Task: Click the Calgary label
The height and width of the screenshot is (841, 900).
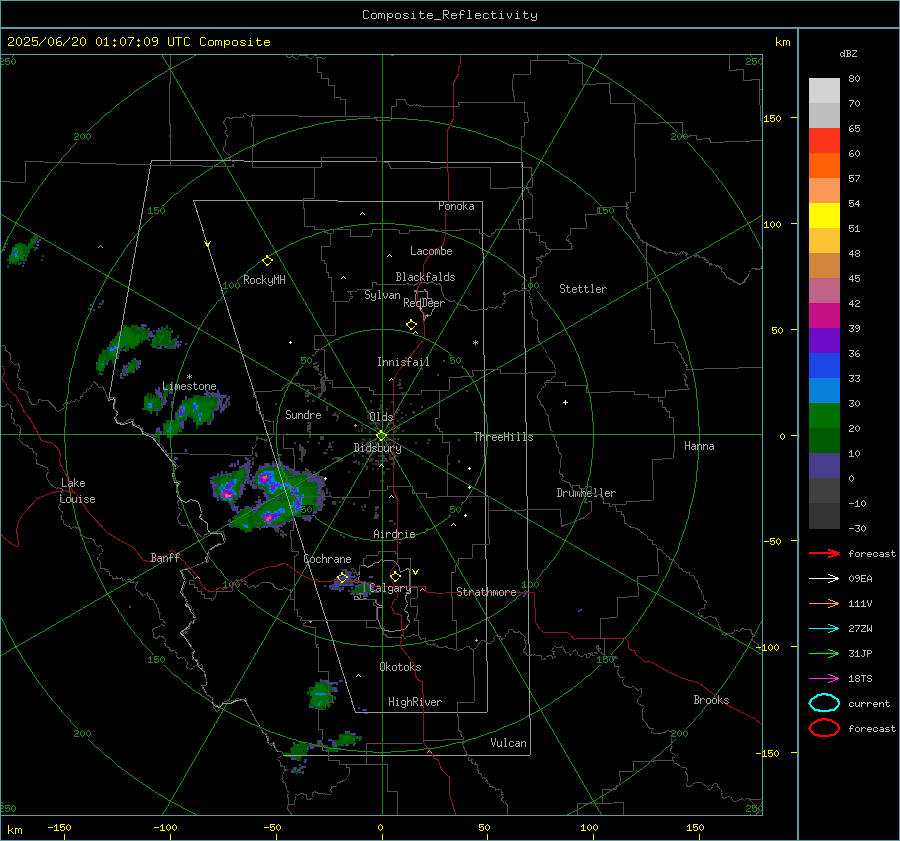Action: [x=390, y=588]
